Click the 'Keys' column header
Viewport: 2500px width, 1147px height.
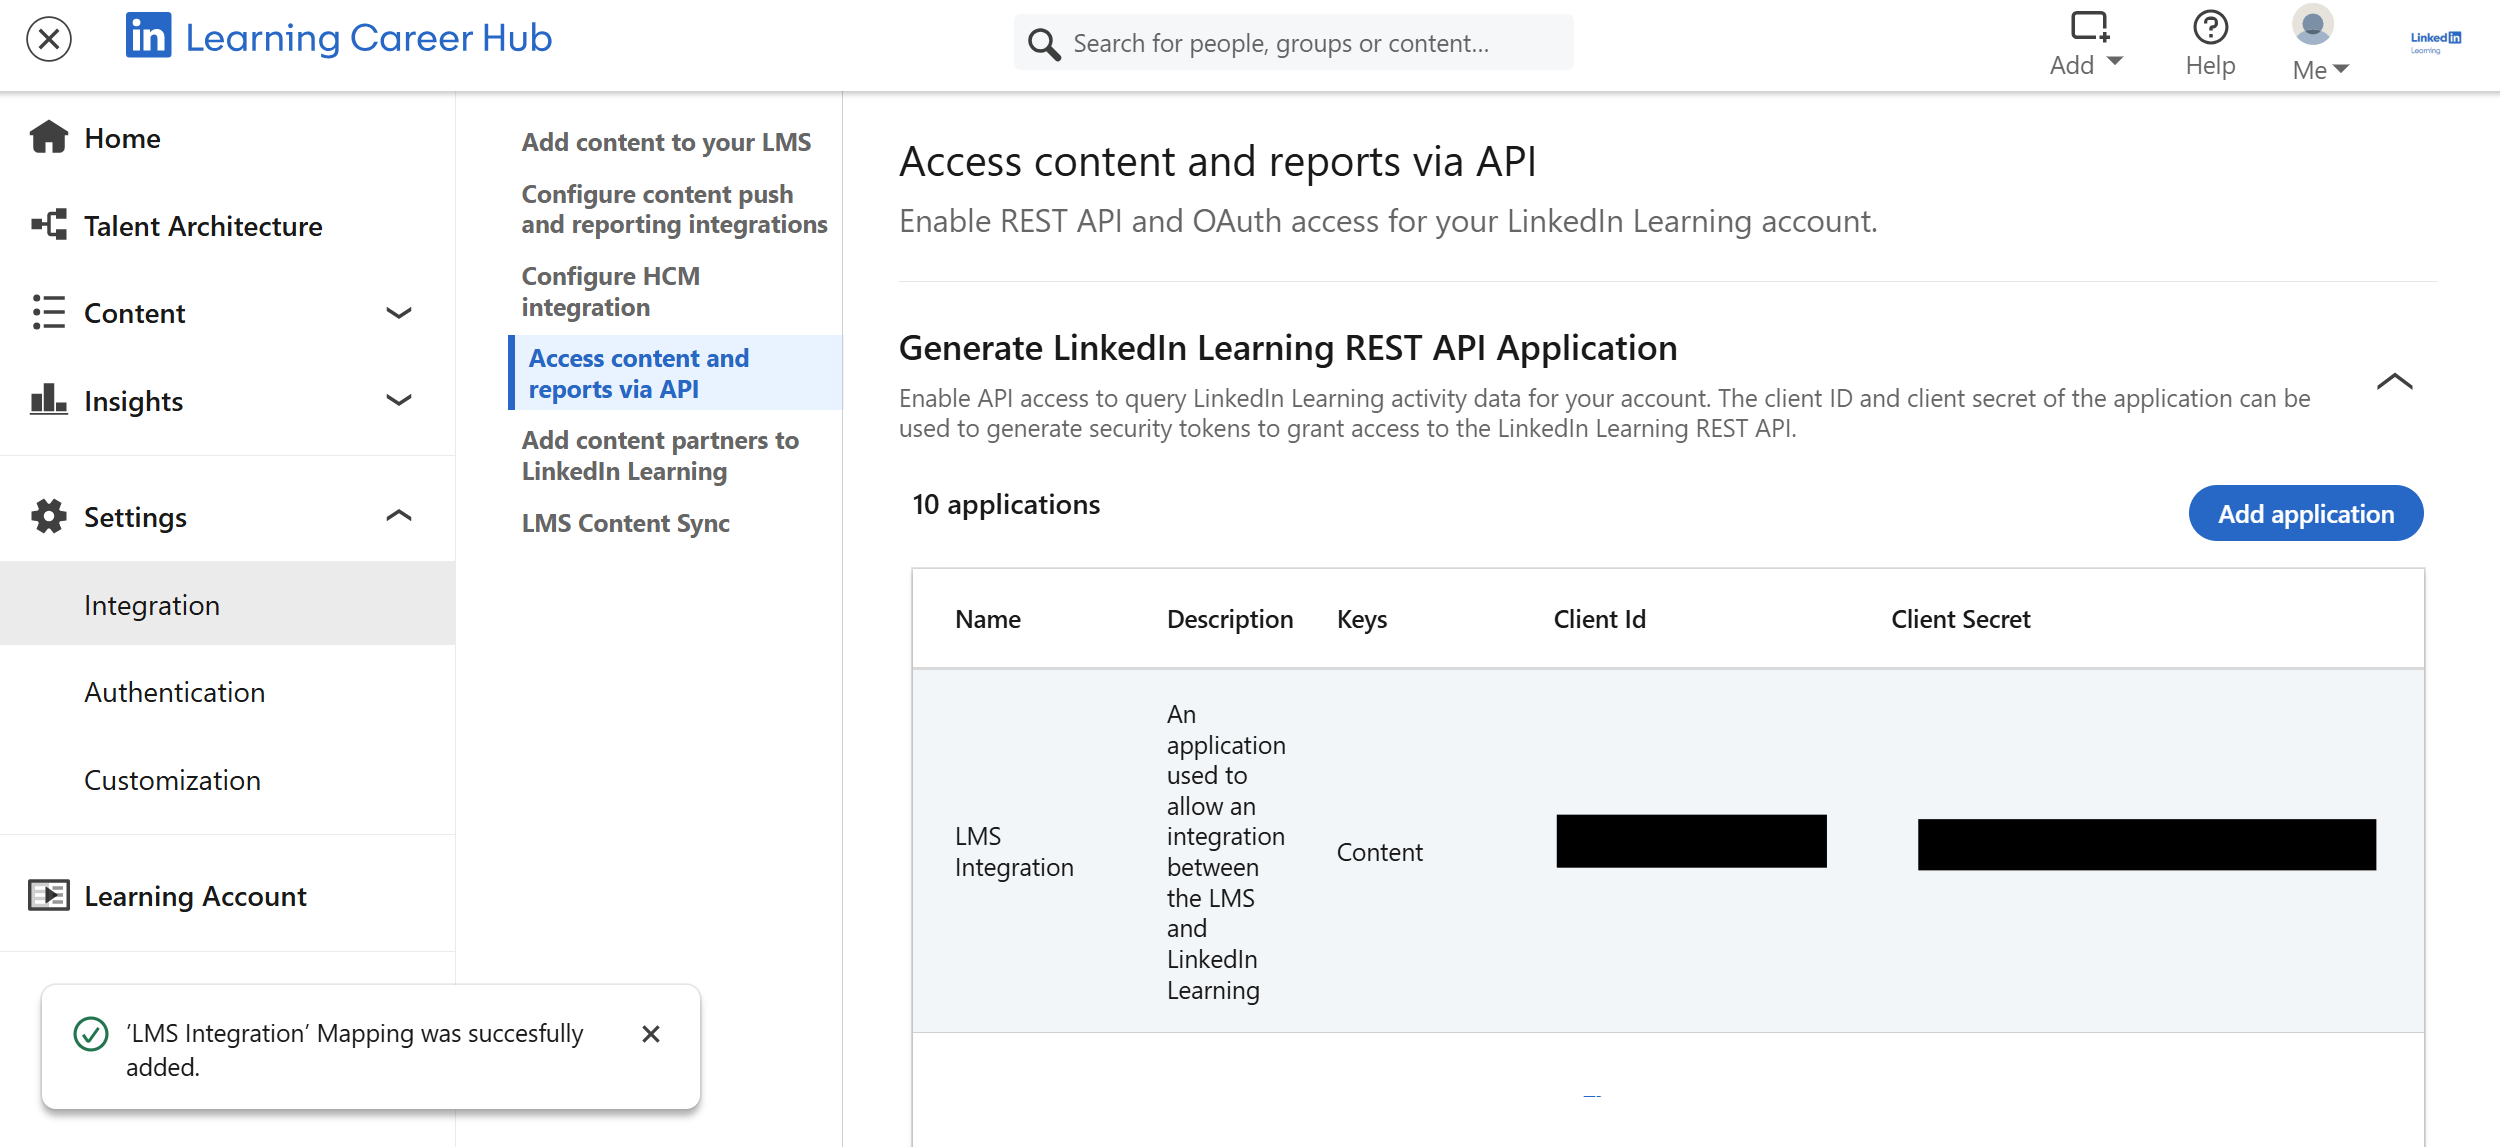(1362, 619)
